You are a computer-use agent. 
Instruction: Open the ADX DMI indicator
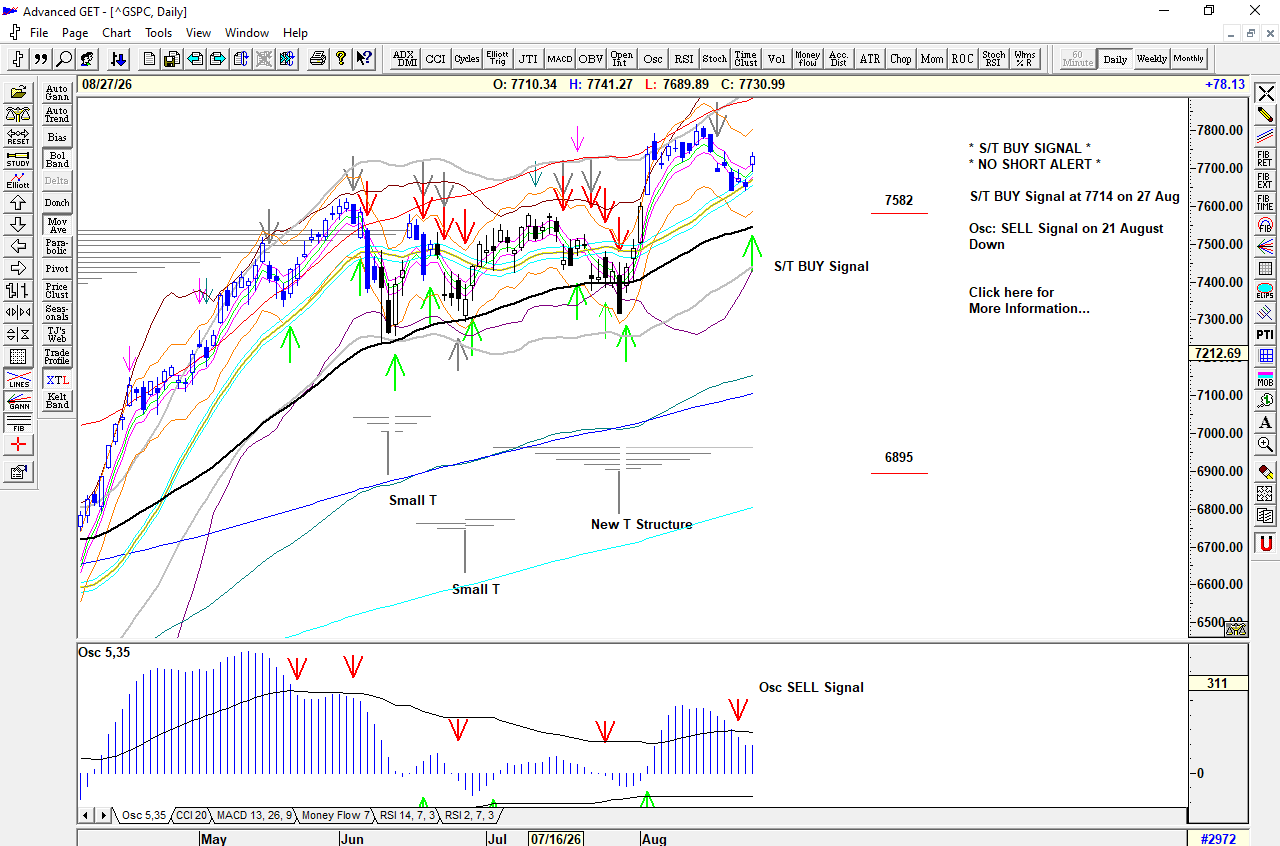click(x=405, y=59)
